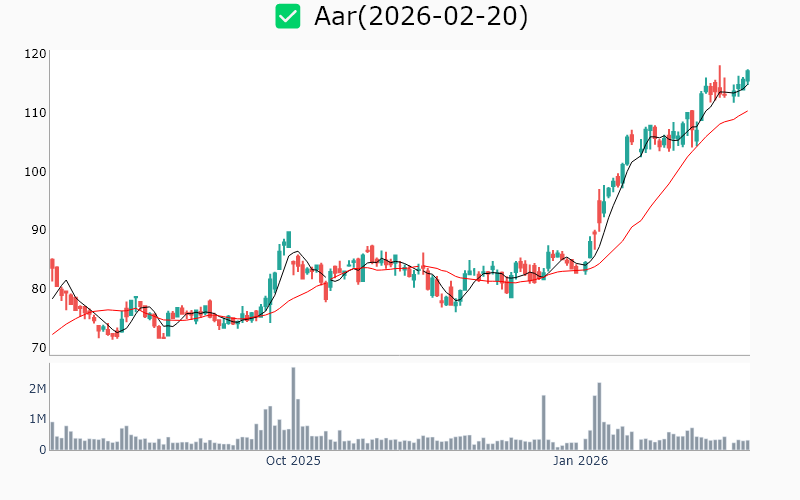Click the last green candlestick at far right
The image size is (800, 500).
(747, 76)
